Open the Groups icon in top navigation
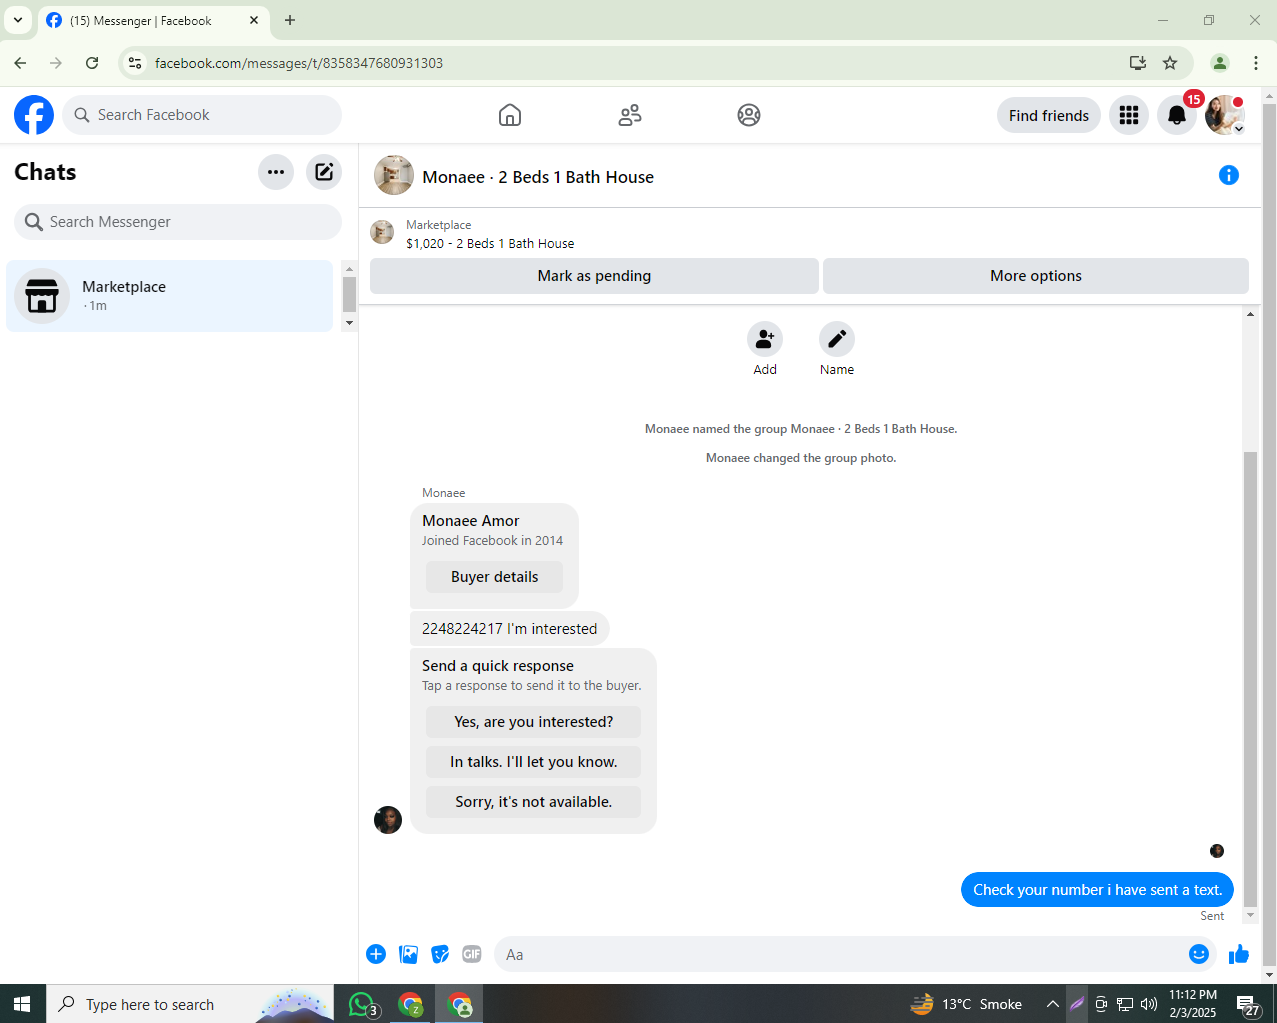This screenshot has height=1023, width=1277. tap(749, 115)
